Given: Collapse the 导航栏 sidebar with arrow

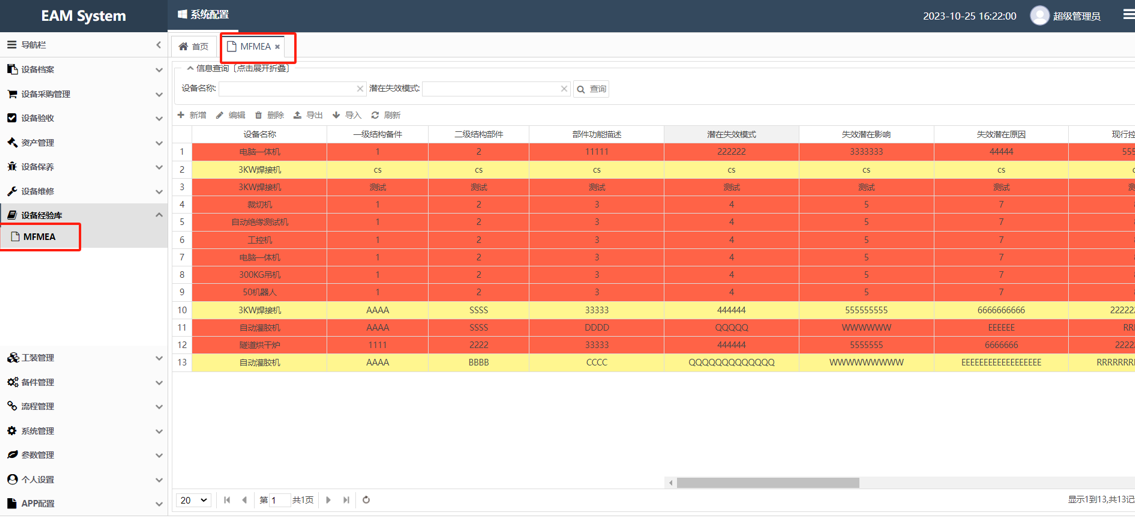Looking at the screenshot, I should pyautogui.click(x=158, y=45).
